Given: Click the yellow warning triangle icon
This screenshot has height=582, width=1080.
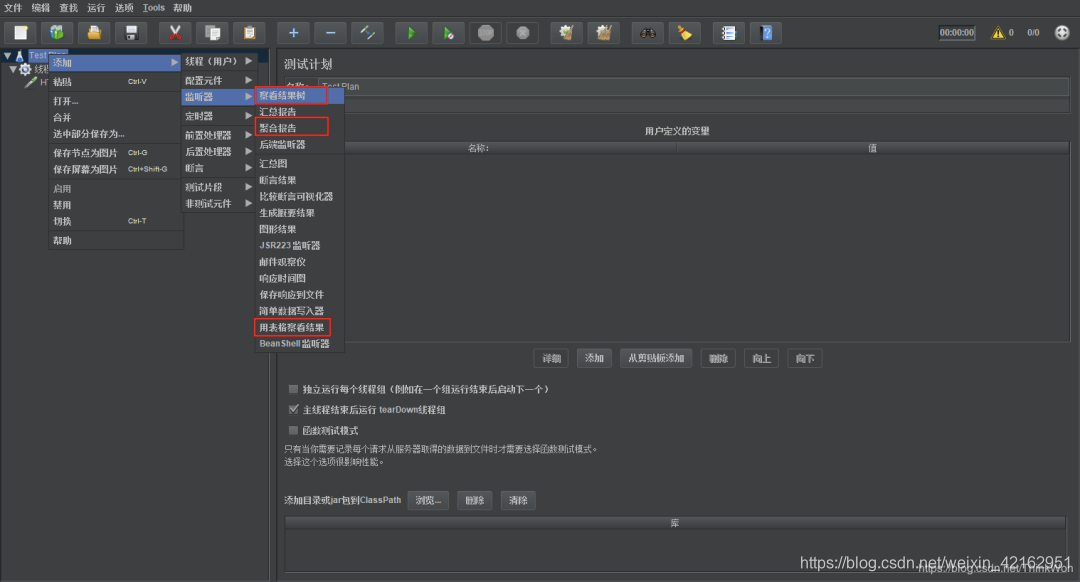Looking at the screenshot, I should pyautogui.click(x=997, y=32).
